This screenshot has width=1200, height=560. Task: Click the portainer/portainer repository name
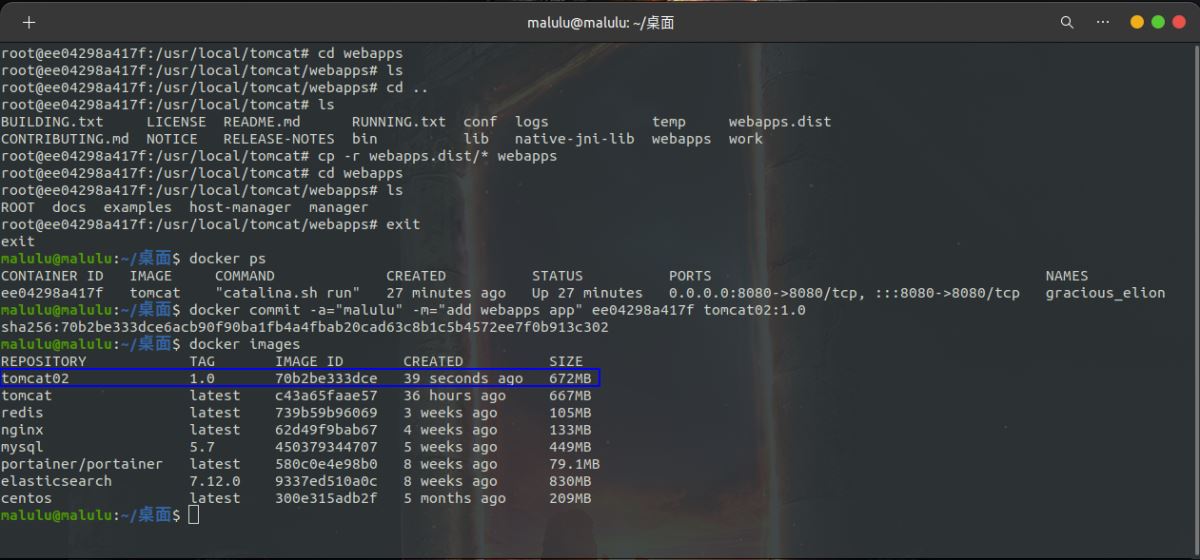[x=82, y=463]
